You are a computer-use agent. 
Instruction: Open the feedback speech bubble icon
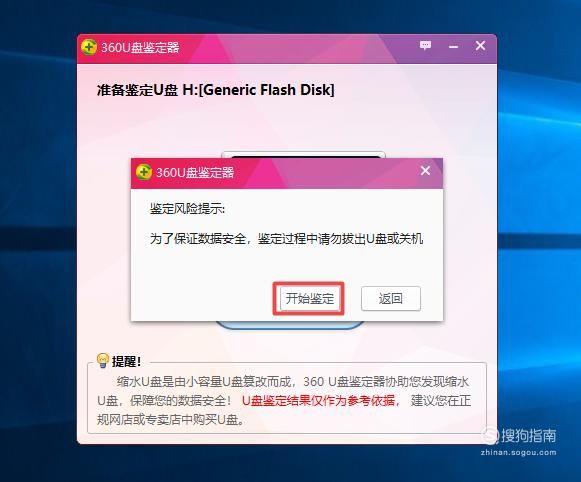pos(425,46)
